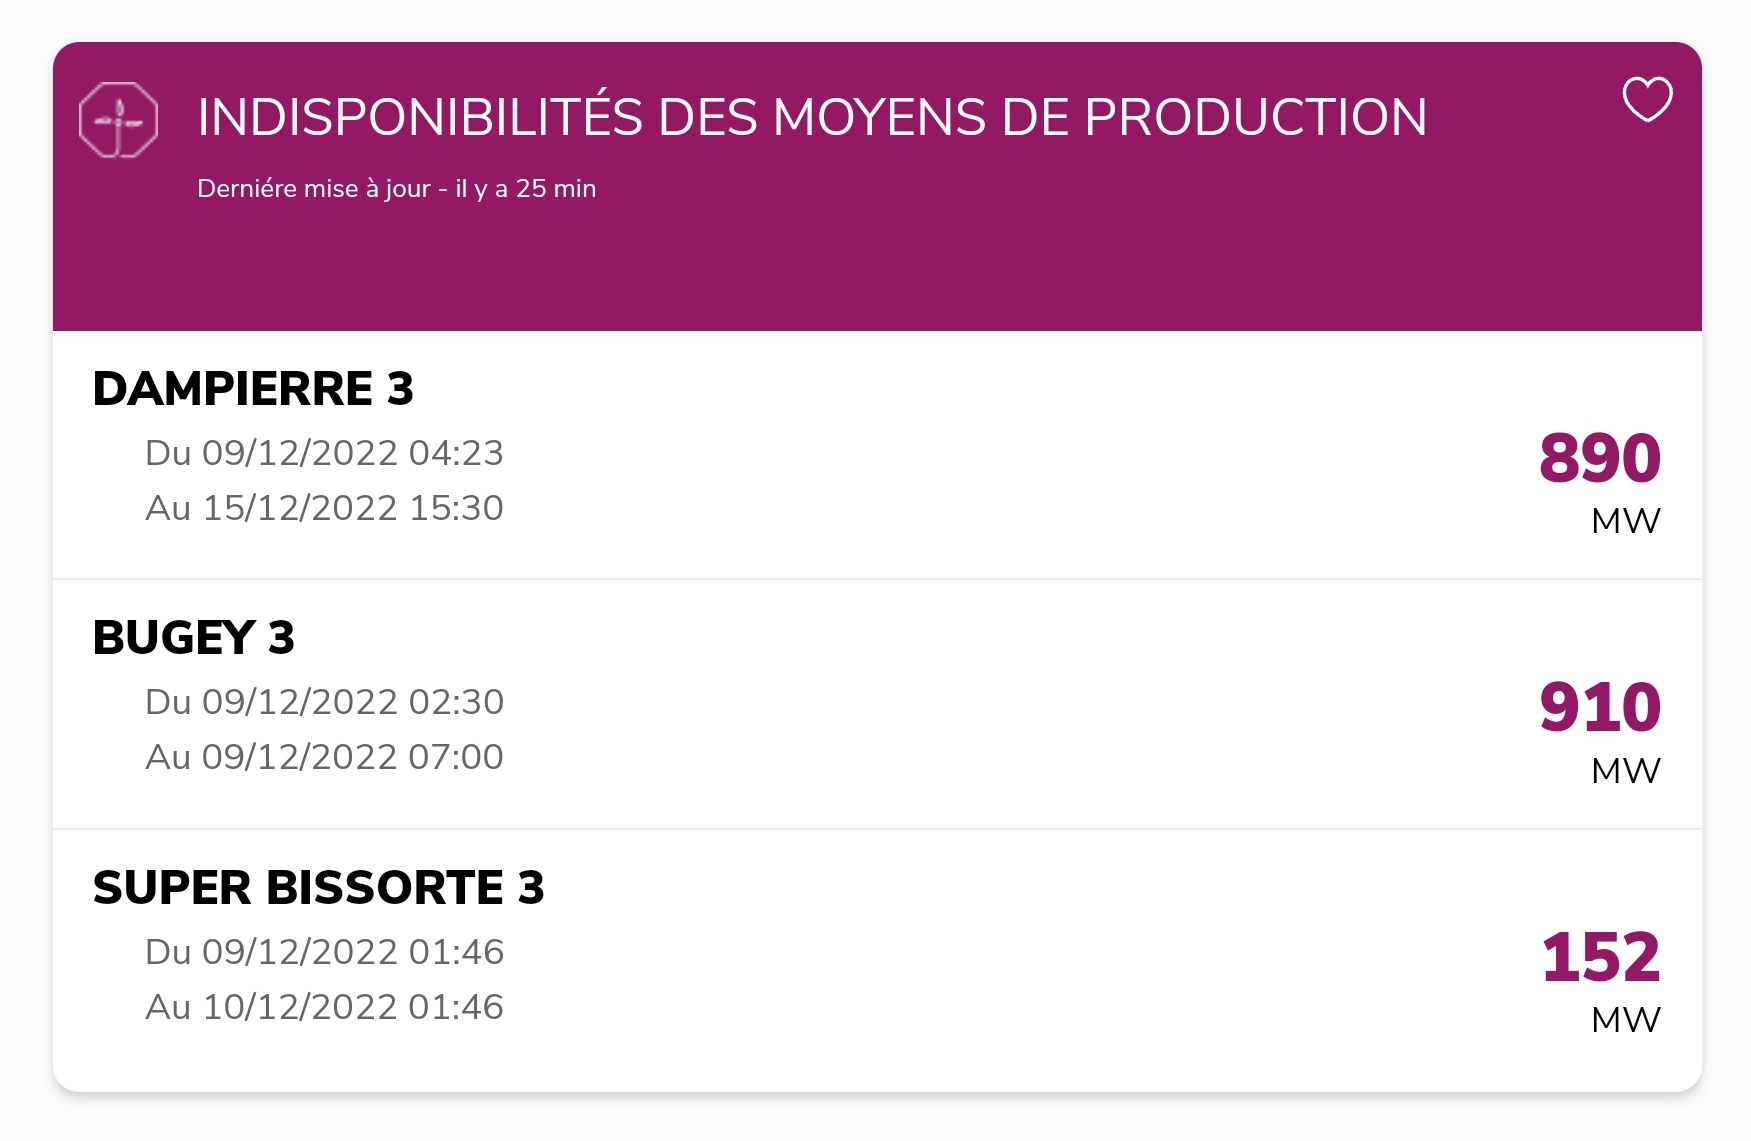Click the purple header banner area
The height and width of the screenshot is (1141, 1751).
877,186
